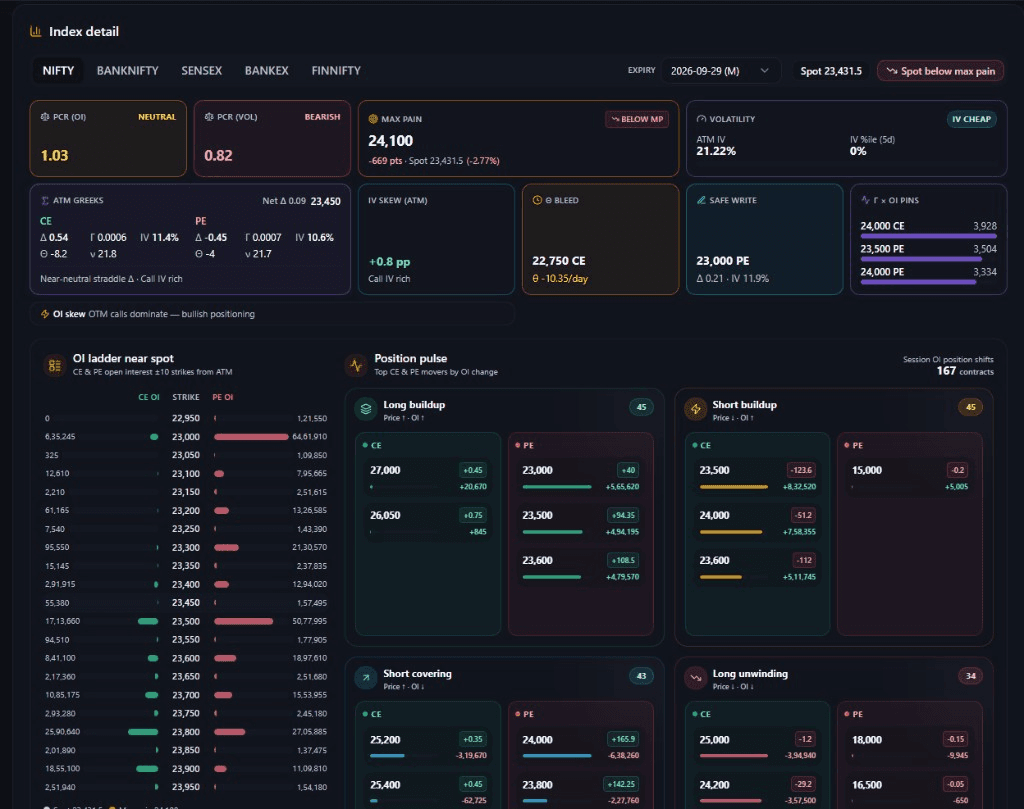Click the PCR (VOL) scale icon
Image resolution: width=1024 pixels, height=809 pixels.
point(209,117)
